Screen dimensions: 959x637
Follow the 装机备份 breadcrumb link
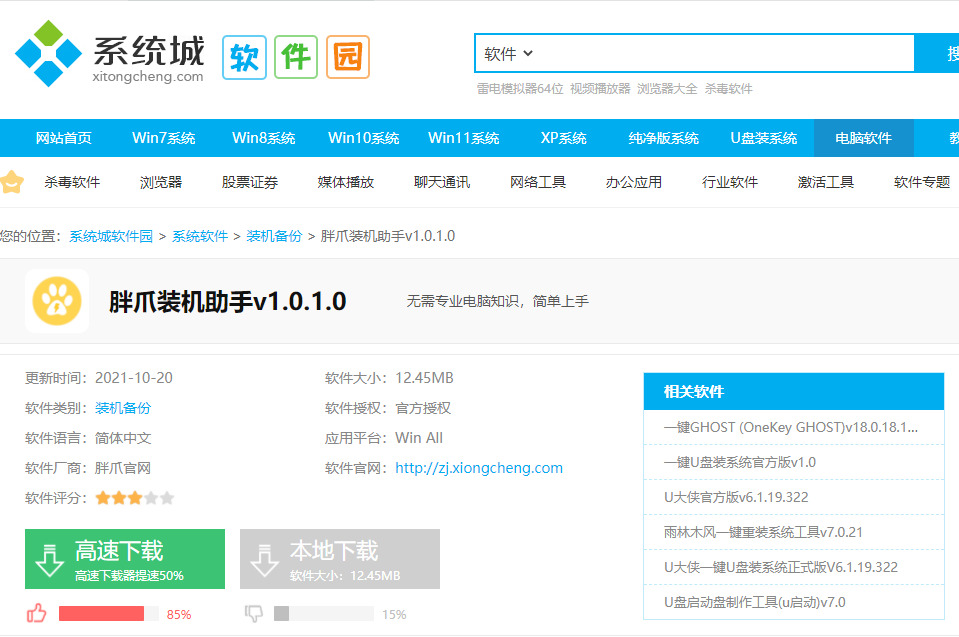(x=274, y=237)
